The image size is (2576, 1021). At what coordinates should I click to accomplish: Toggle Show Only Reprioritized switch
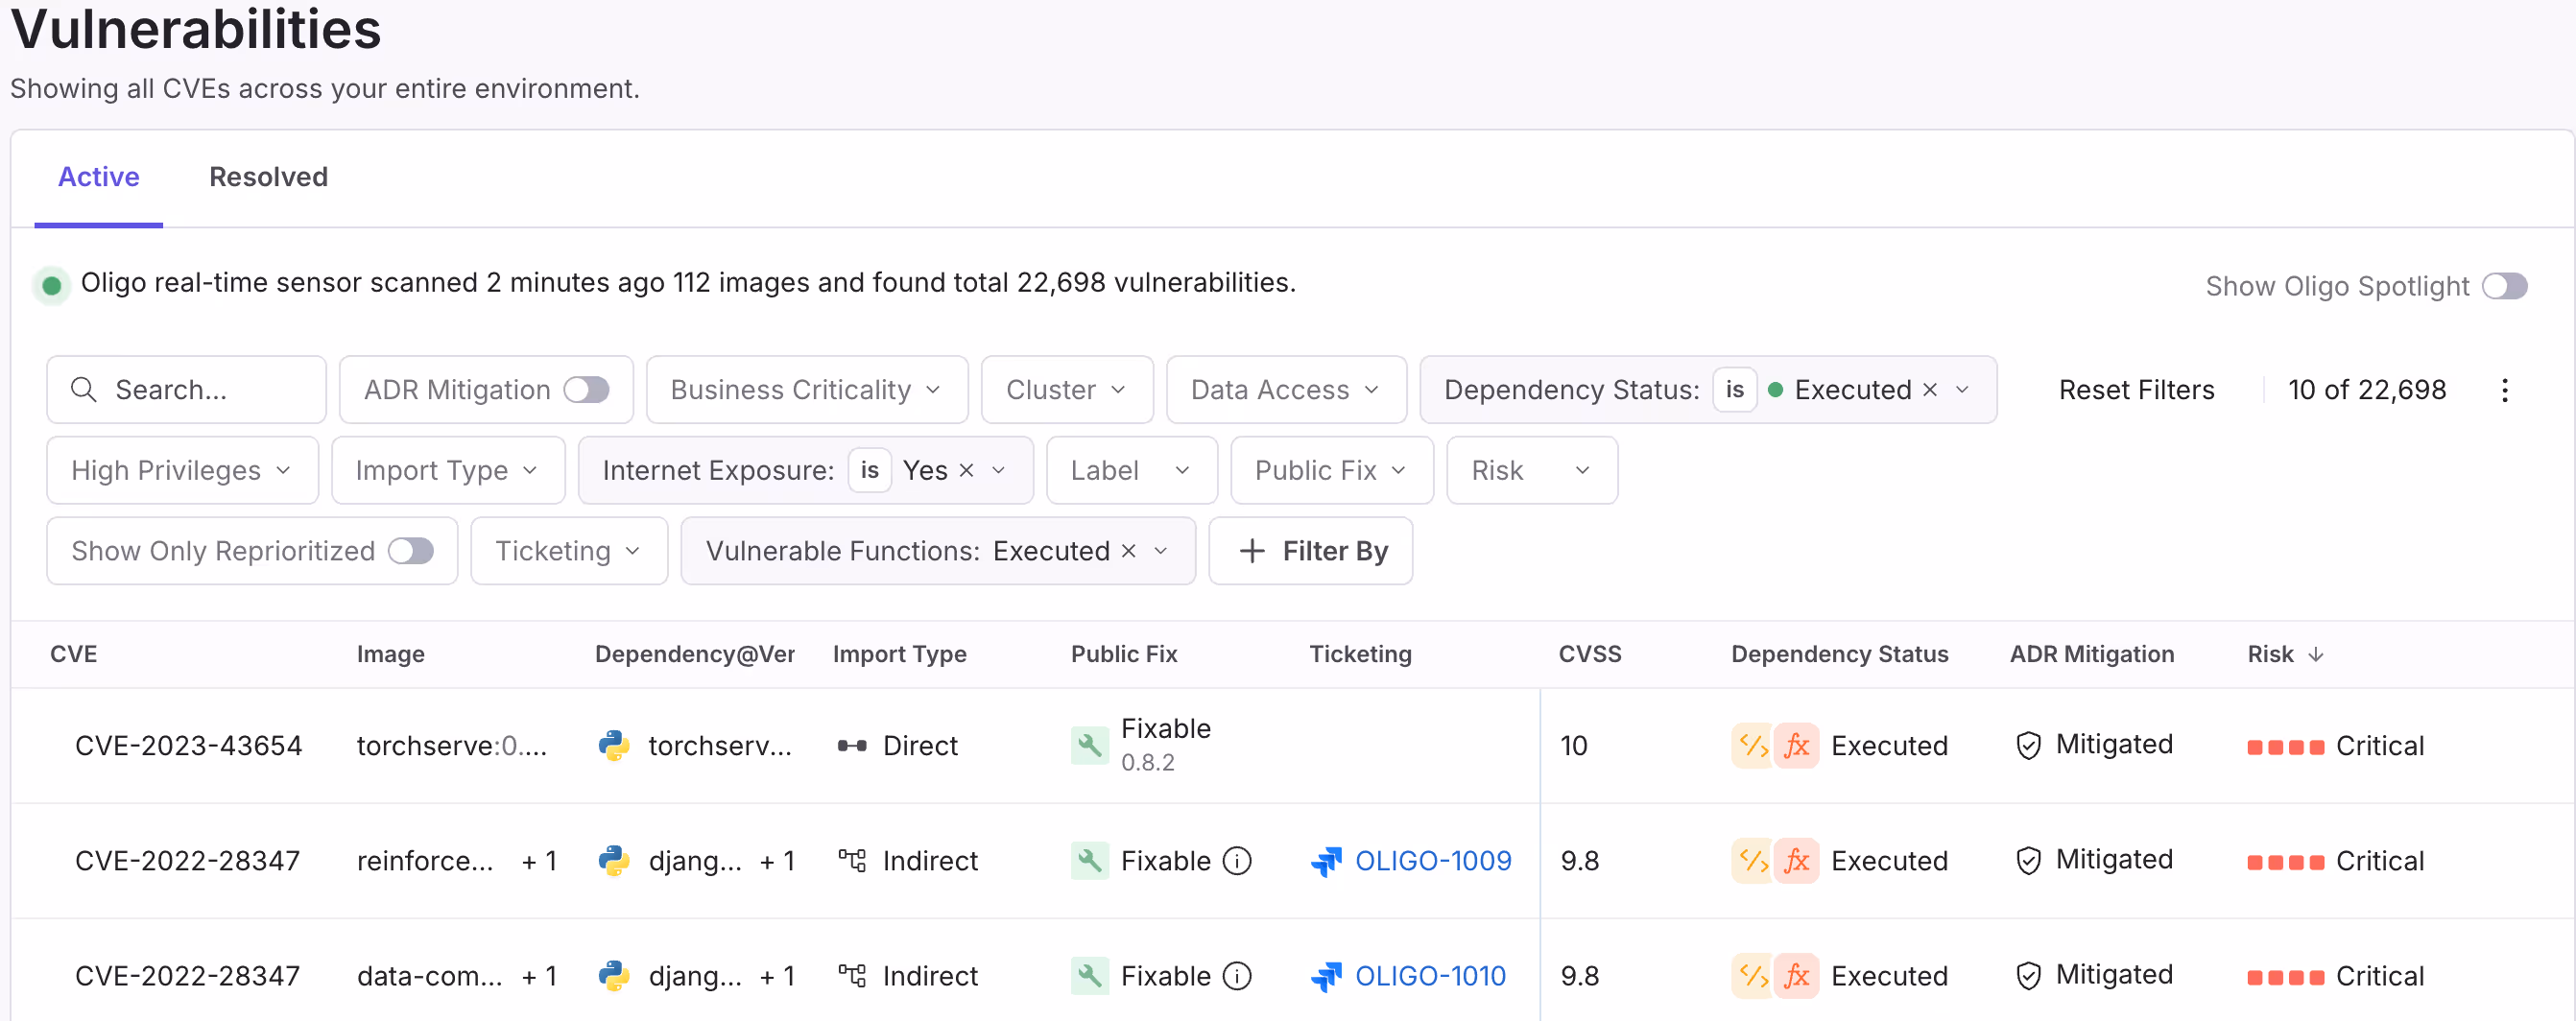click(411, 550)
